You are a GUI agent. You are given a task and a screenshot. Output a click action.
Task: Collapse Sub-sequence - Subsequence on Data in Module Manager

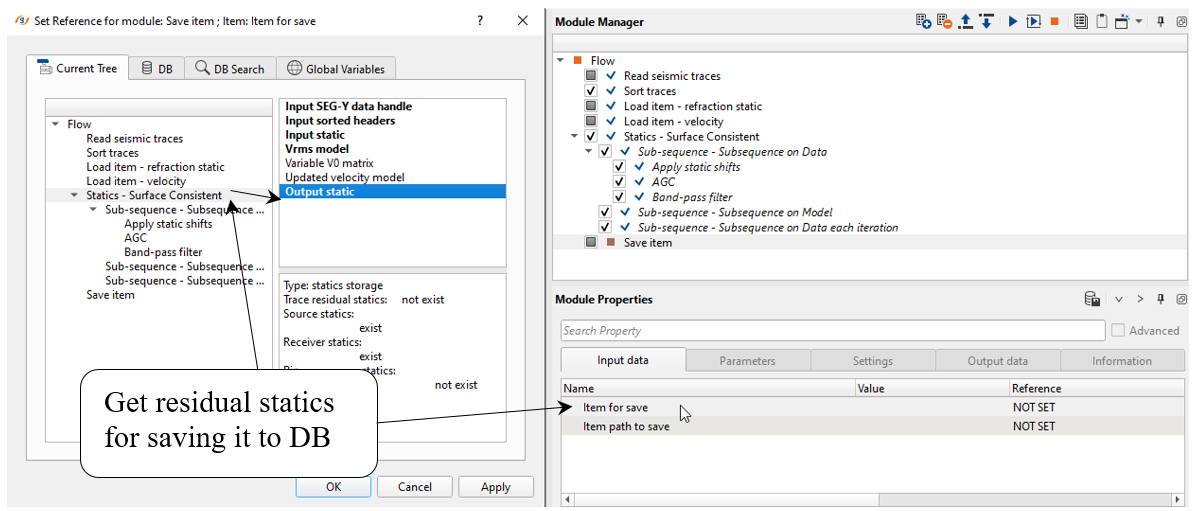[589, 152]
